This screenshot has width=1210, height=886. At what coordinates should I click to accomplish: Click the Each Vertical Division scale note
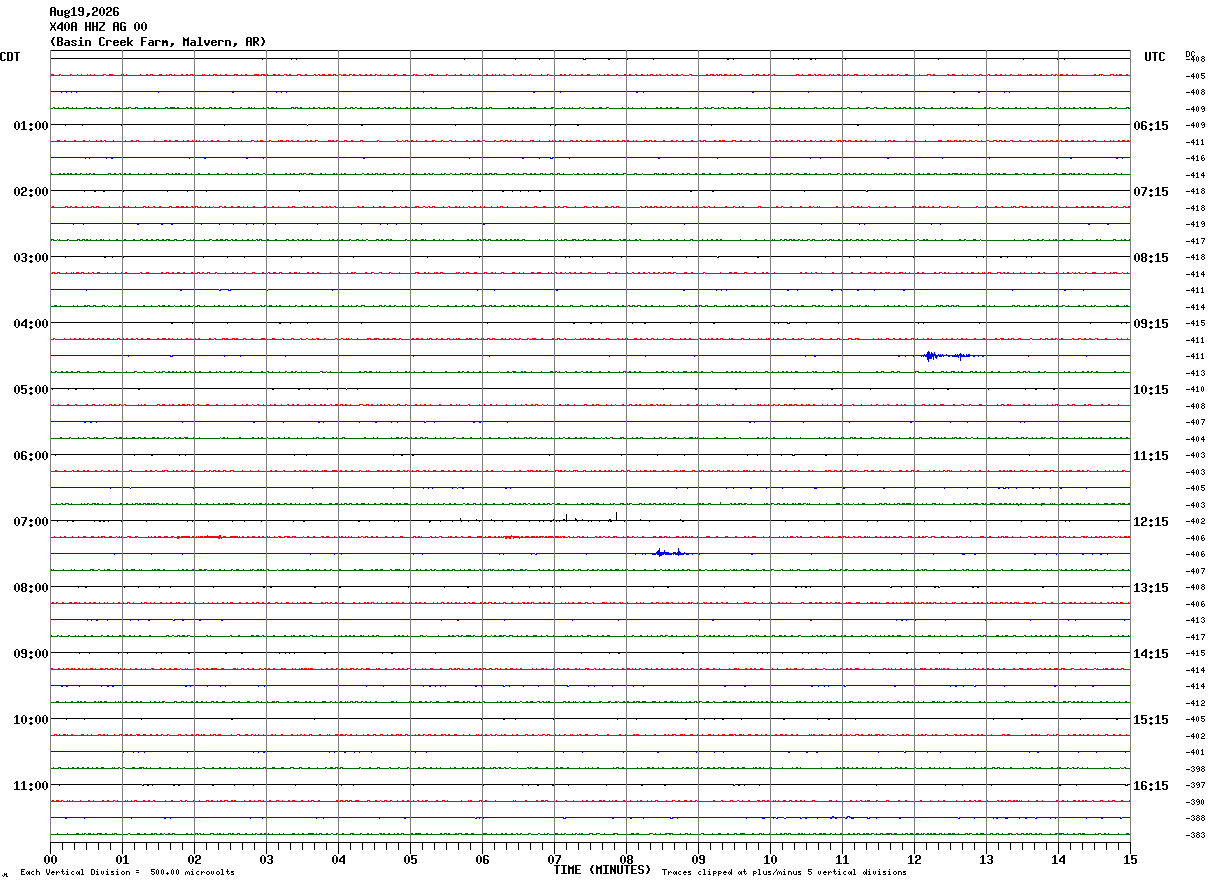tap(127, 873)
